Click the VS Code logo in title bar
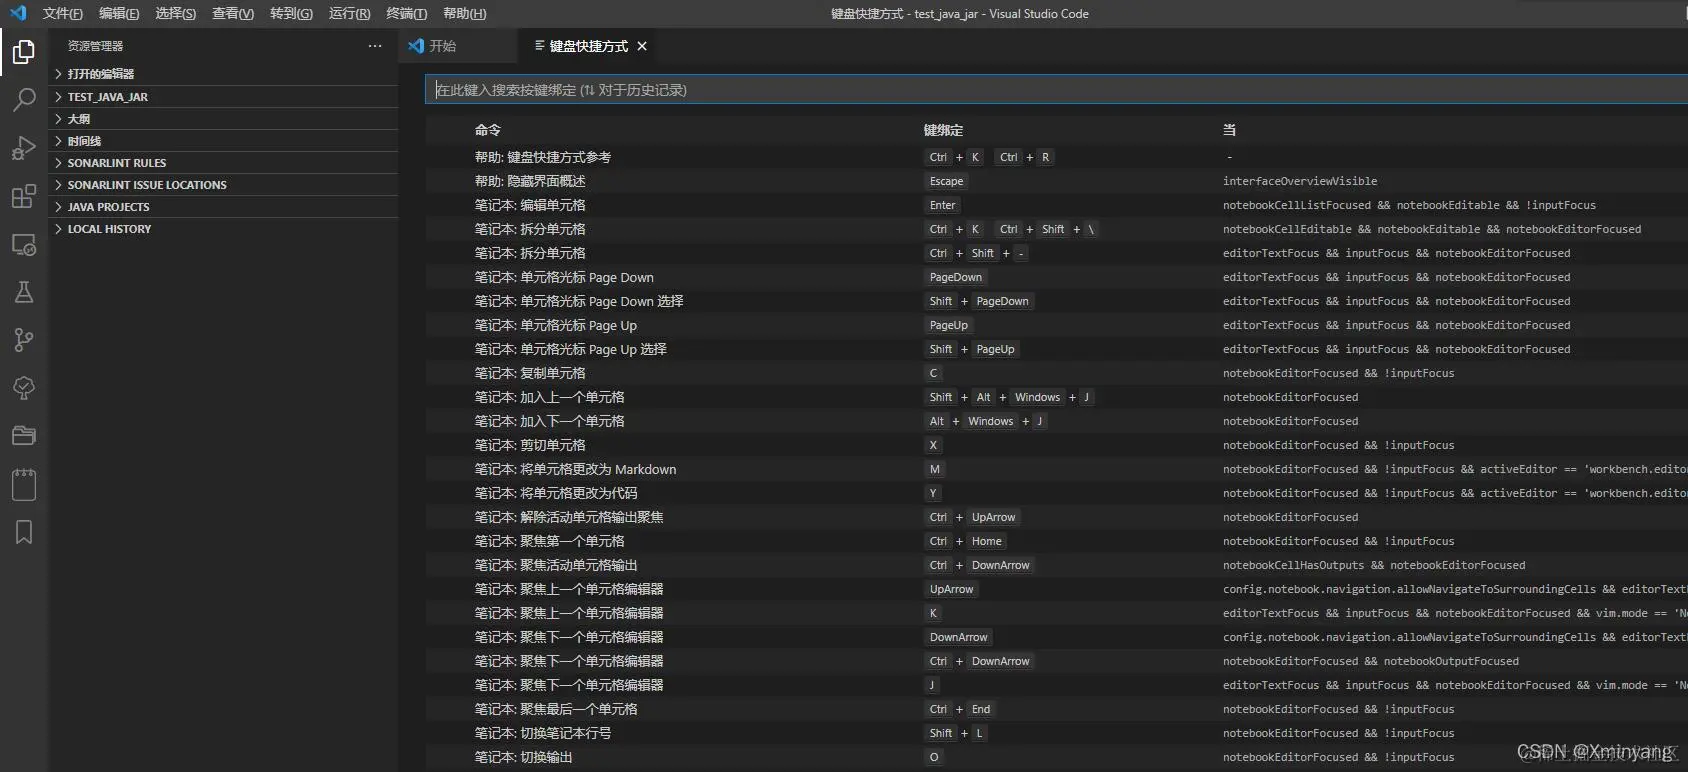1688x772 pixels. click(x=18, y=13)
